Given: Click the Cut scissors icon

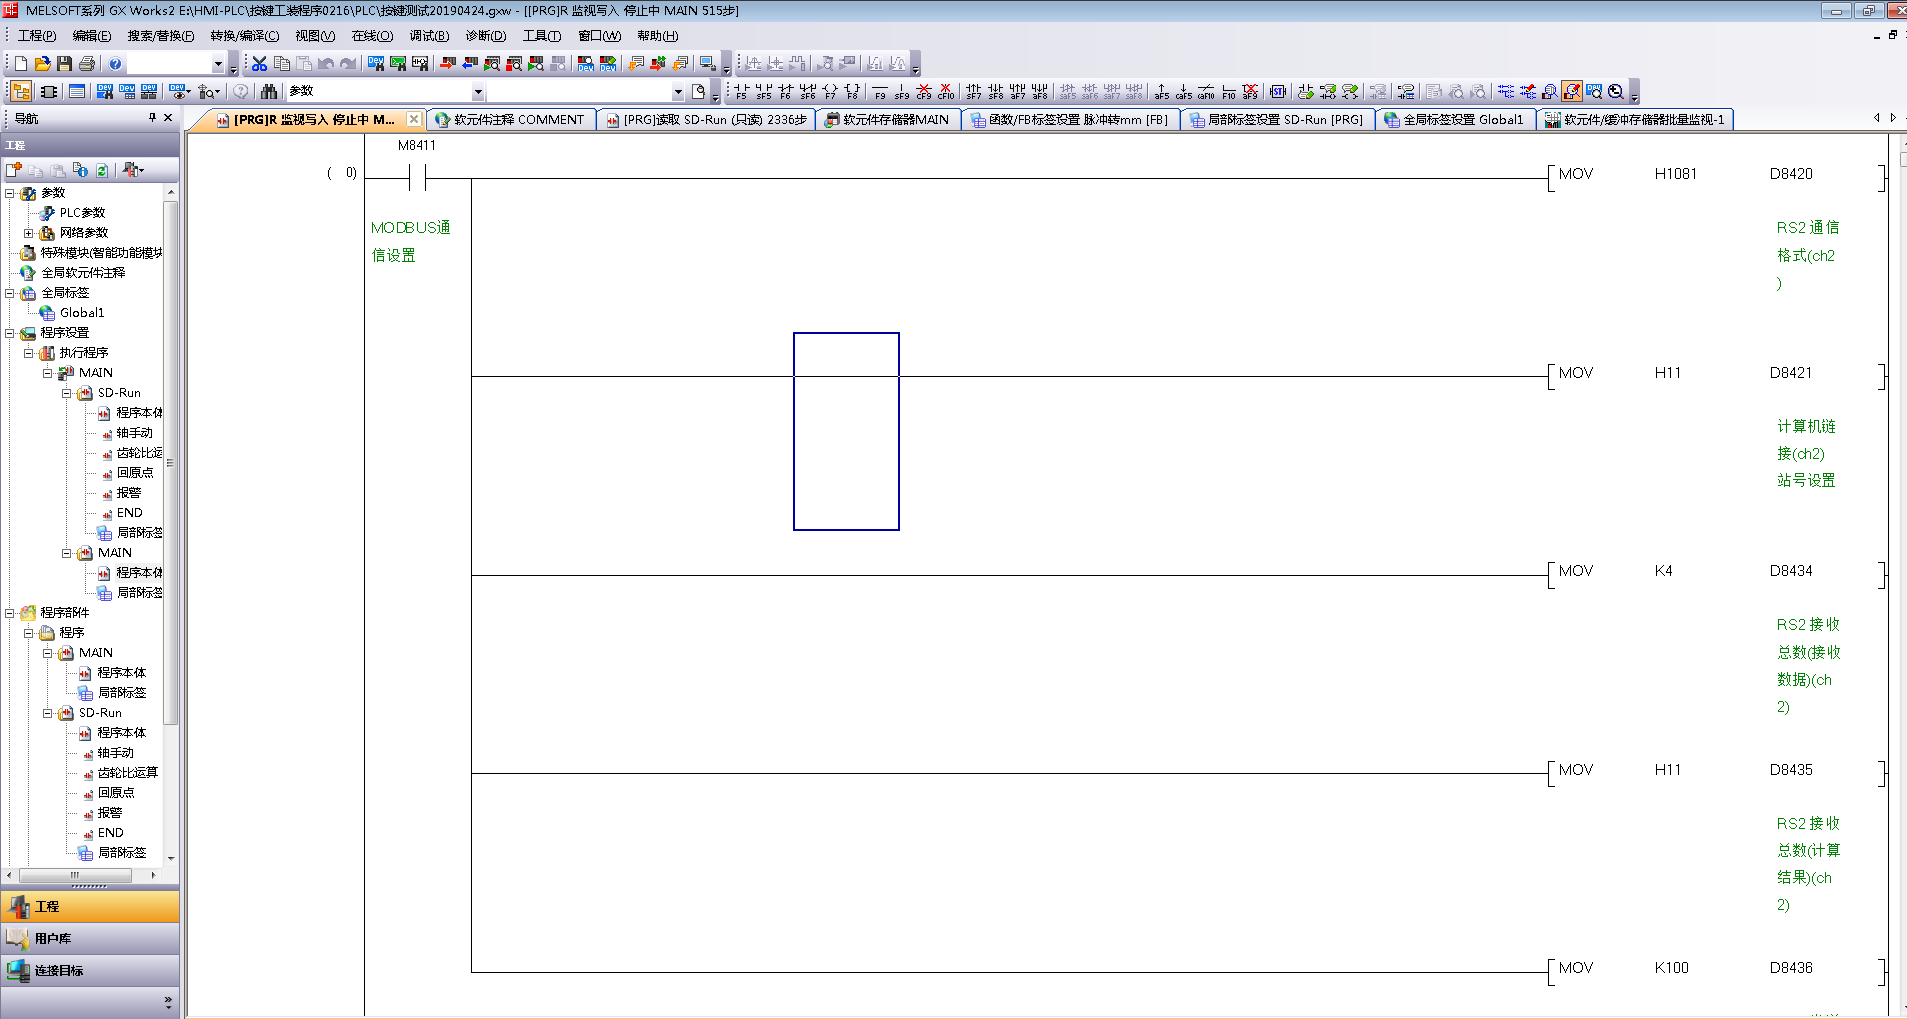Looking at the screenshot, I should pos(260,64).
